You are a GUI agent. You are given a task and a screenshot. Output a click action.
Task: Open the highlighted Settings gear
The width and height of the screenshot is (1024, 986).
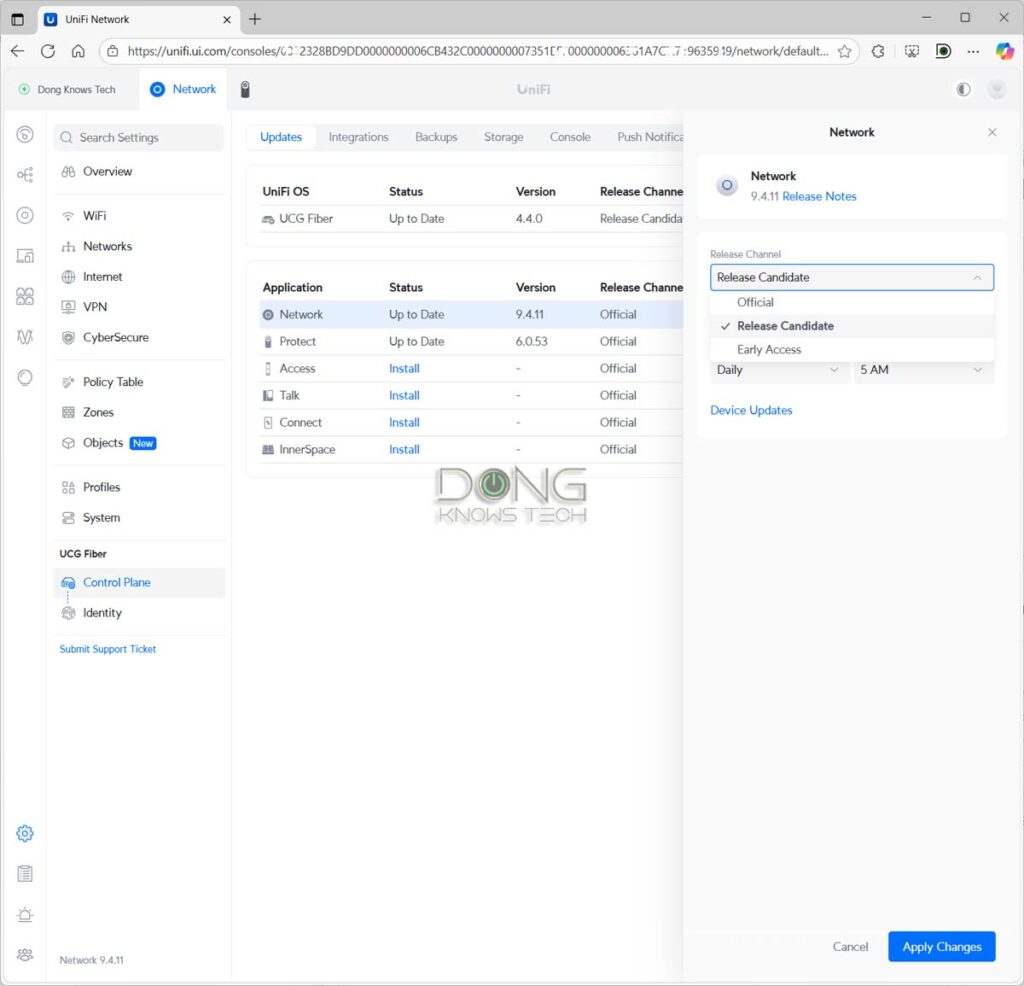click(25, 832)
